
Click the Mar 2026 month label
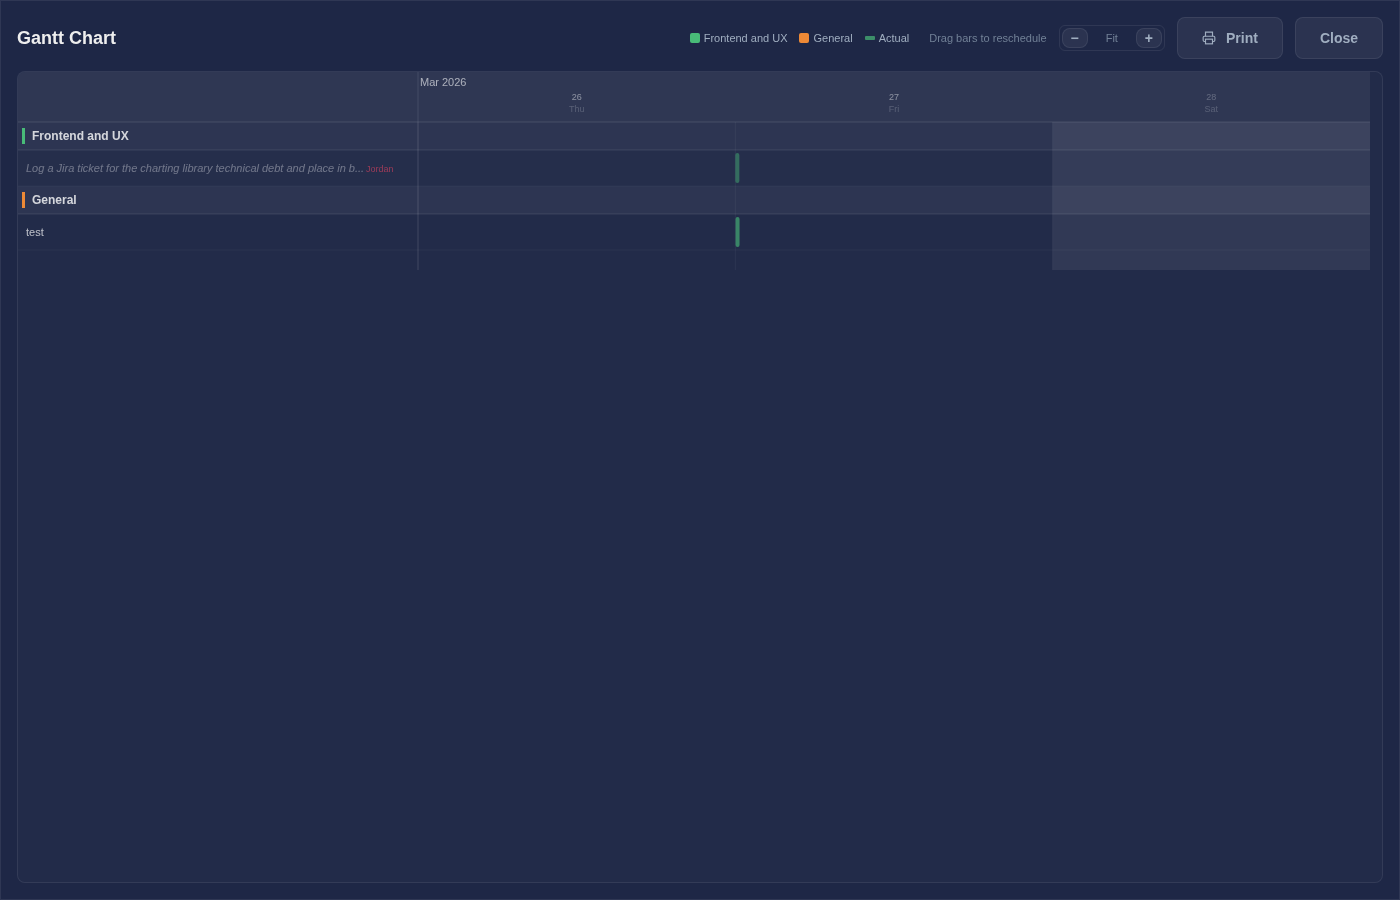(x=443, y=82)
